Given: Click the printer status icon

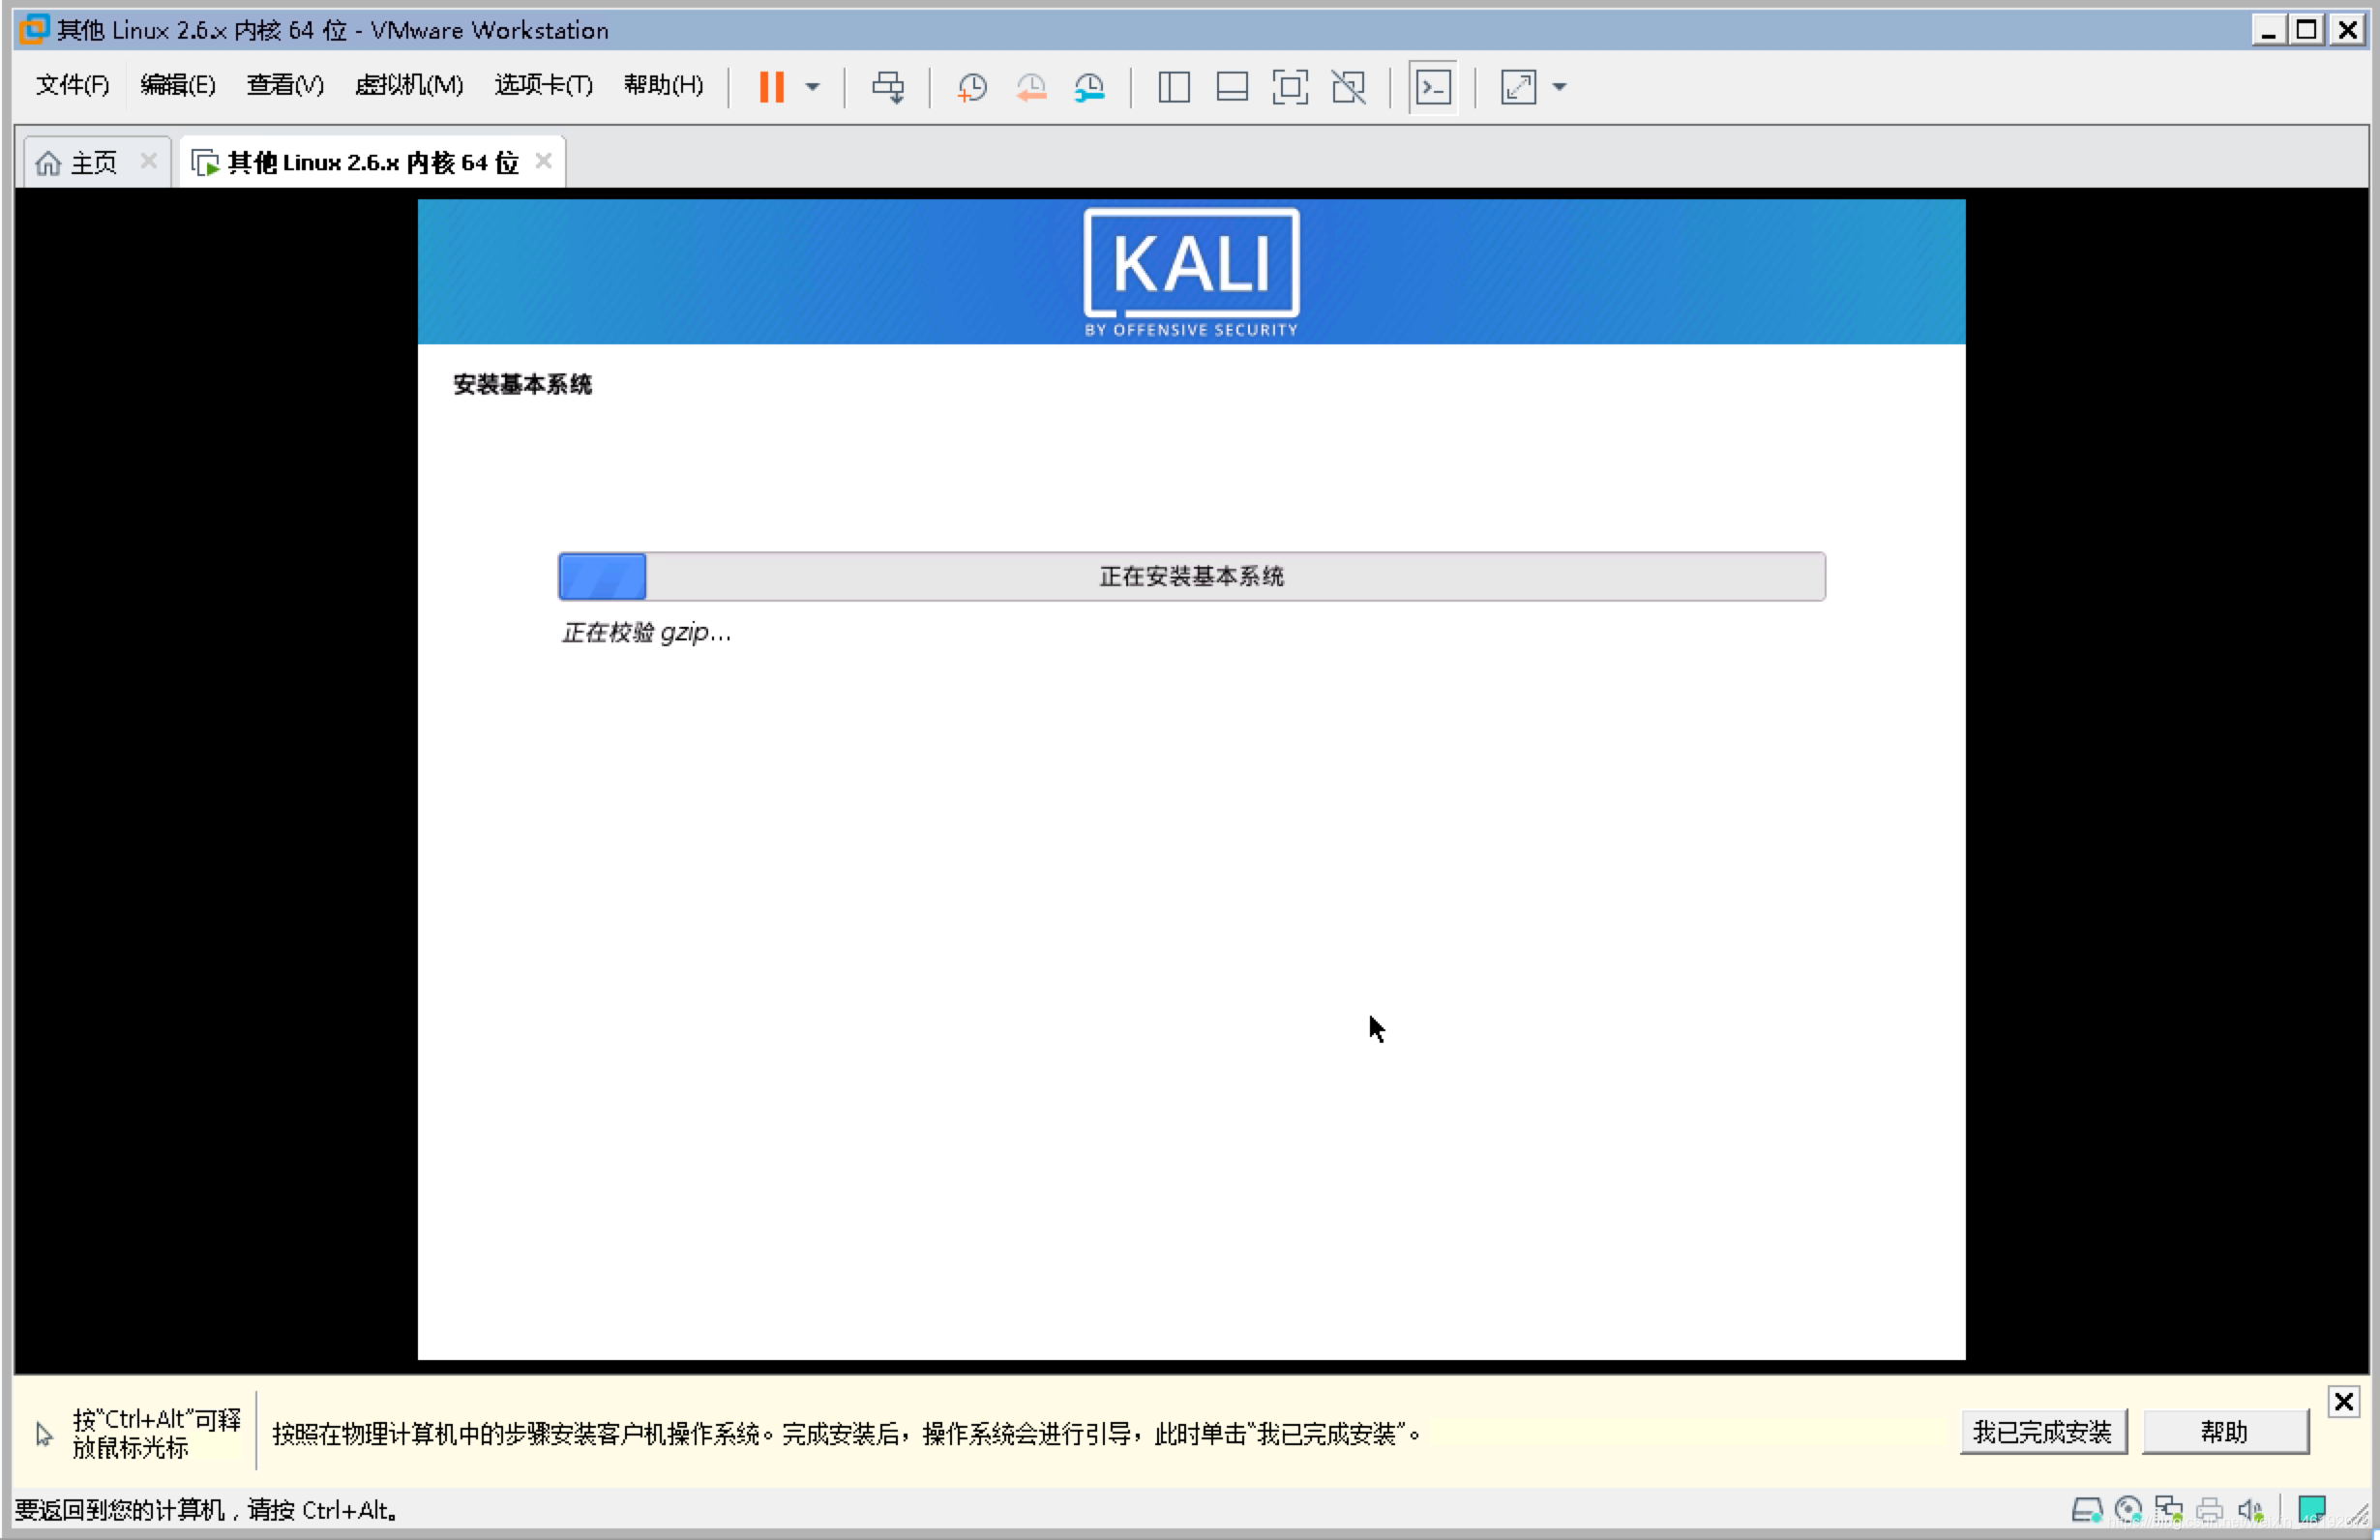Looking at the screenshot, I should 2210,1510.
